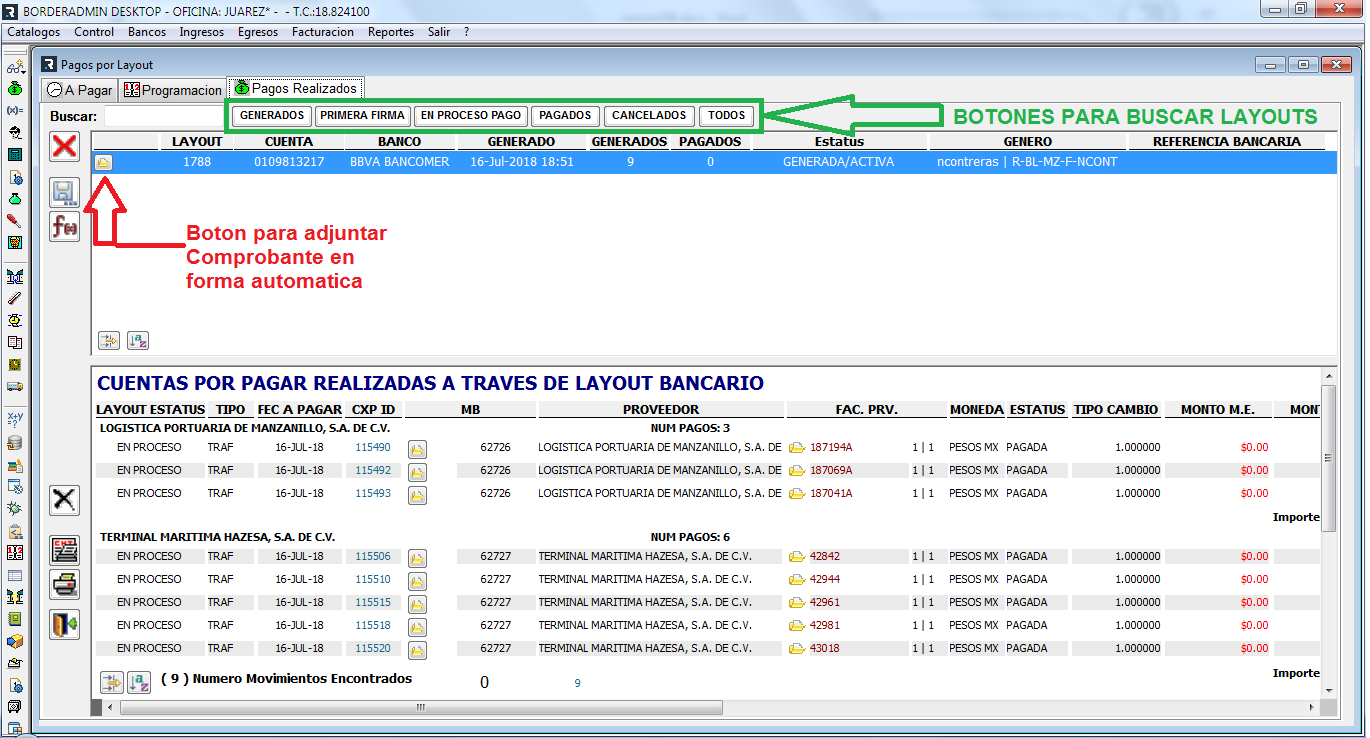The image size is (1370, 738).
Task: Open folder icon beside invoice 43018
Action: (797, 649)
